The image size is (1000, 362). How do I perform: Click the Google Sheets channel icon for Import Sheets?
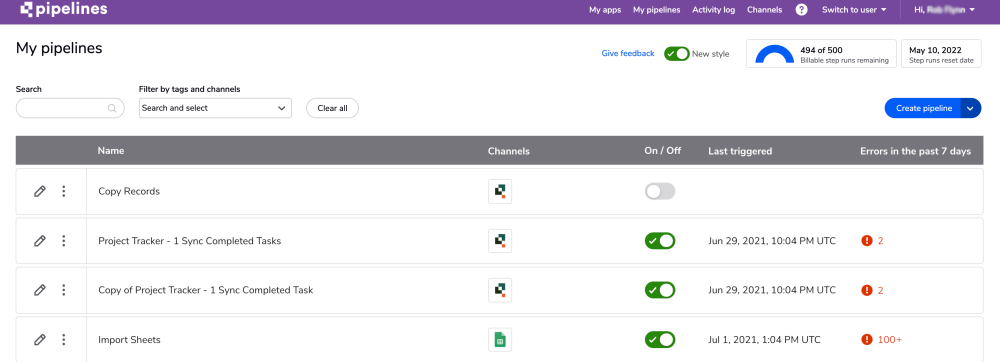pyautogui.click(x=500, y=340)
